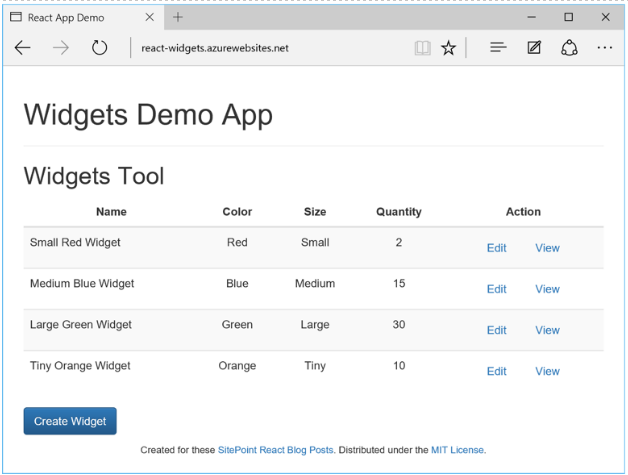Click the Share icon in toolbar

click(569, 48)
